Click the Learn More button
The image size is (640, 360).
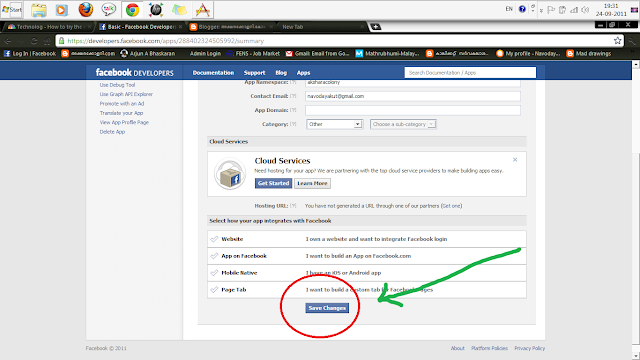312,183
